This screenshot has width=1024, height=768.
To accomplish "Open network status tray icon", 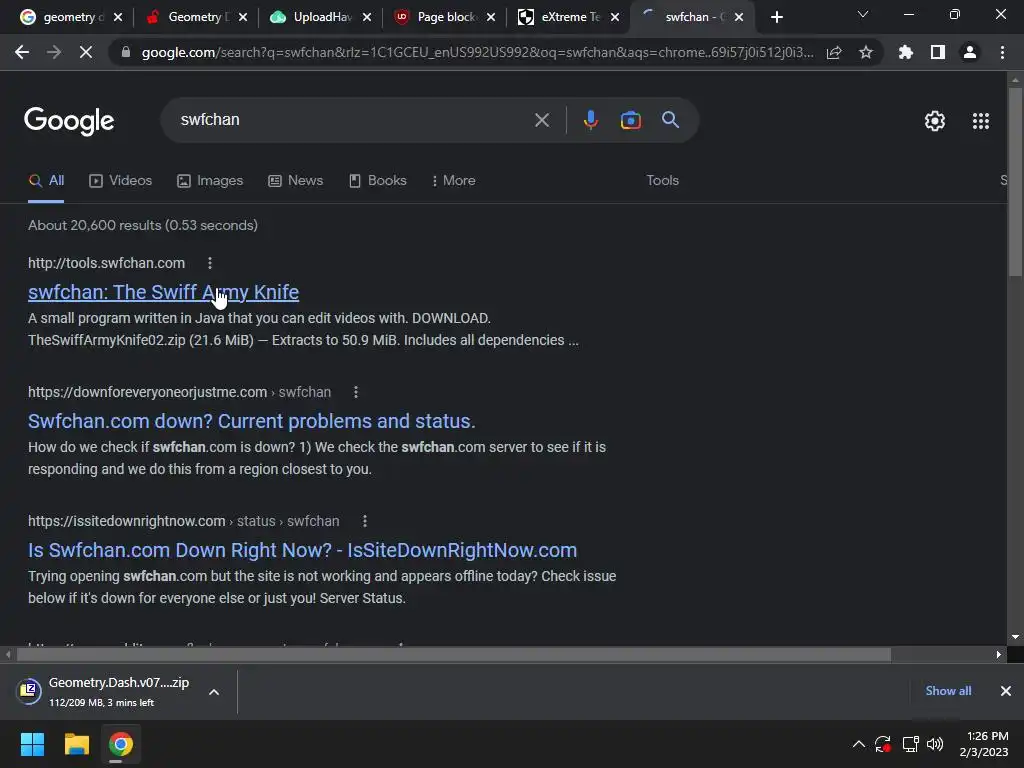I will tap(910, 744).
